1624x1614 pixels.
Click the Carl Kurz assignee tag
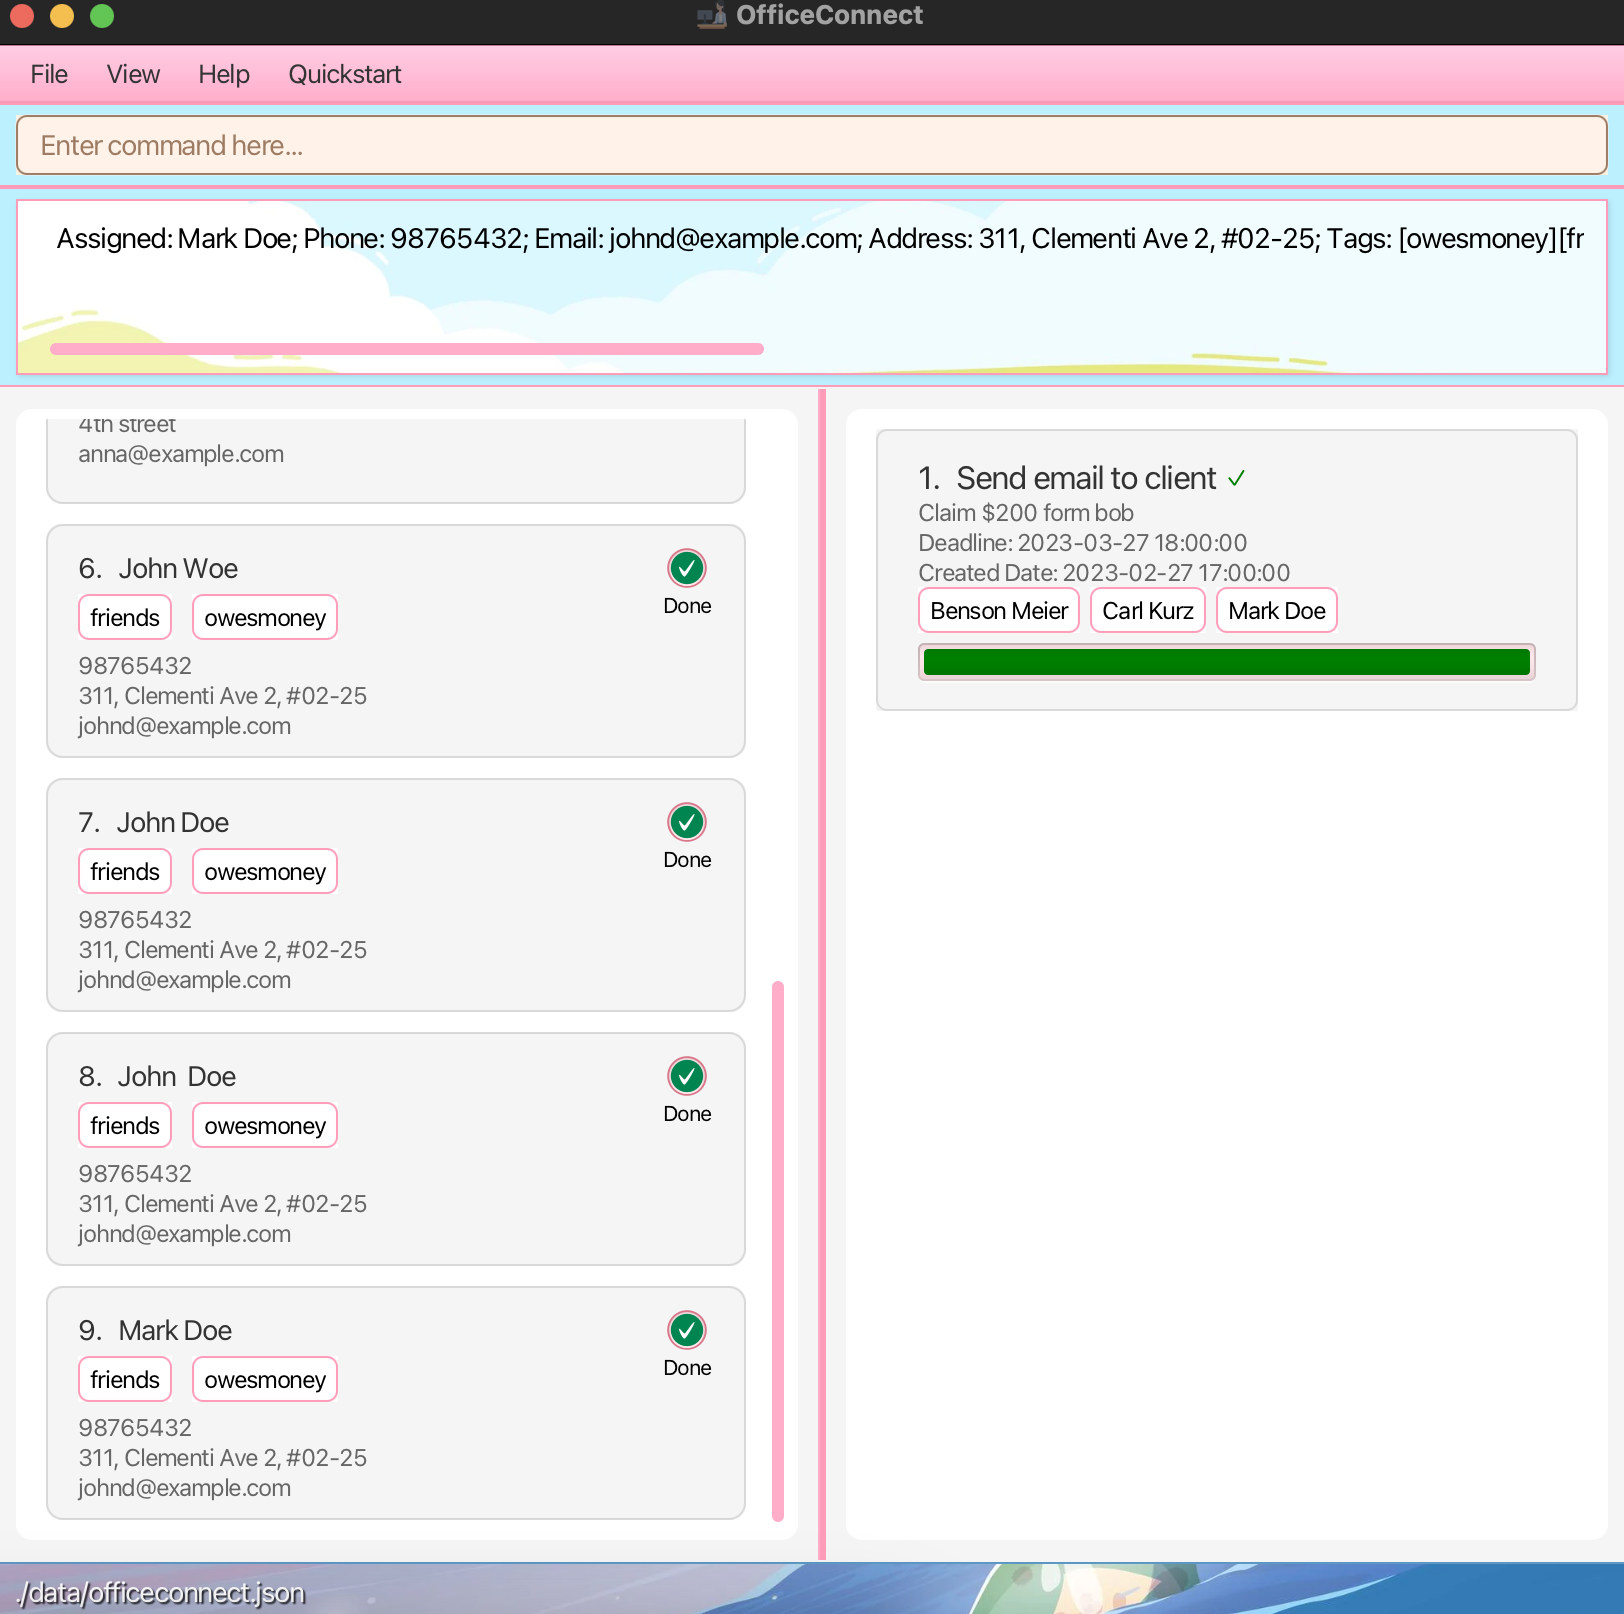click(1148, 611)
